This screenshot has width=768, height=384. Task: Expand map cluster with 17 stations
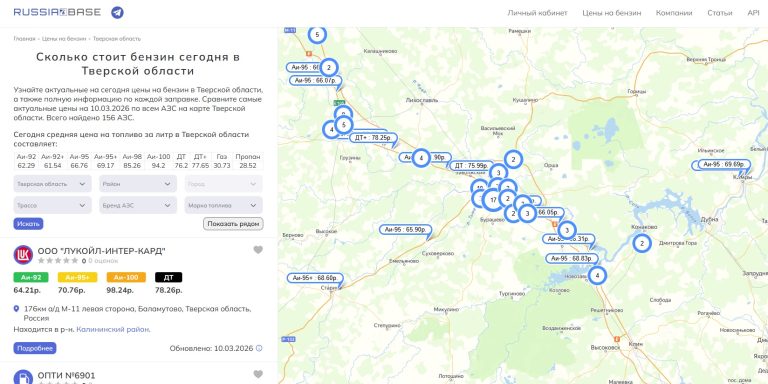493,199
